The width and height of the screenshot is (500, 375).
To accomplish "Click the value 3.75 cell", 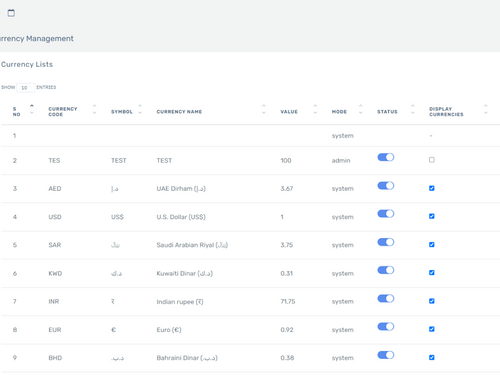I will tap(287, 245).
